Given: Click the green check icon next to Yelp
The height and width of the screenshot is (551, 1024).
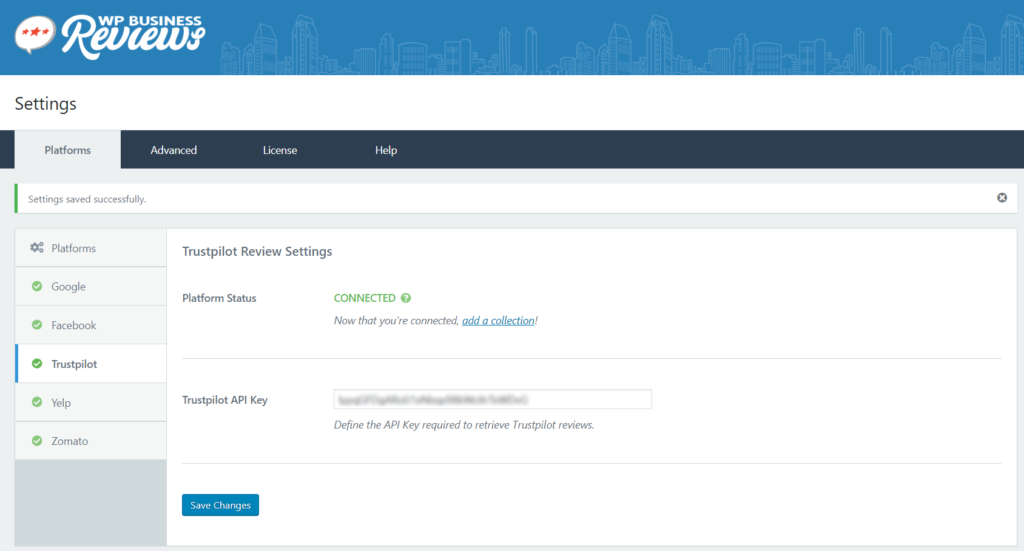Looking at the screenshot, I should coord(37,402).
